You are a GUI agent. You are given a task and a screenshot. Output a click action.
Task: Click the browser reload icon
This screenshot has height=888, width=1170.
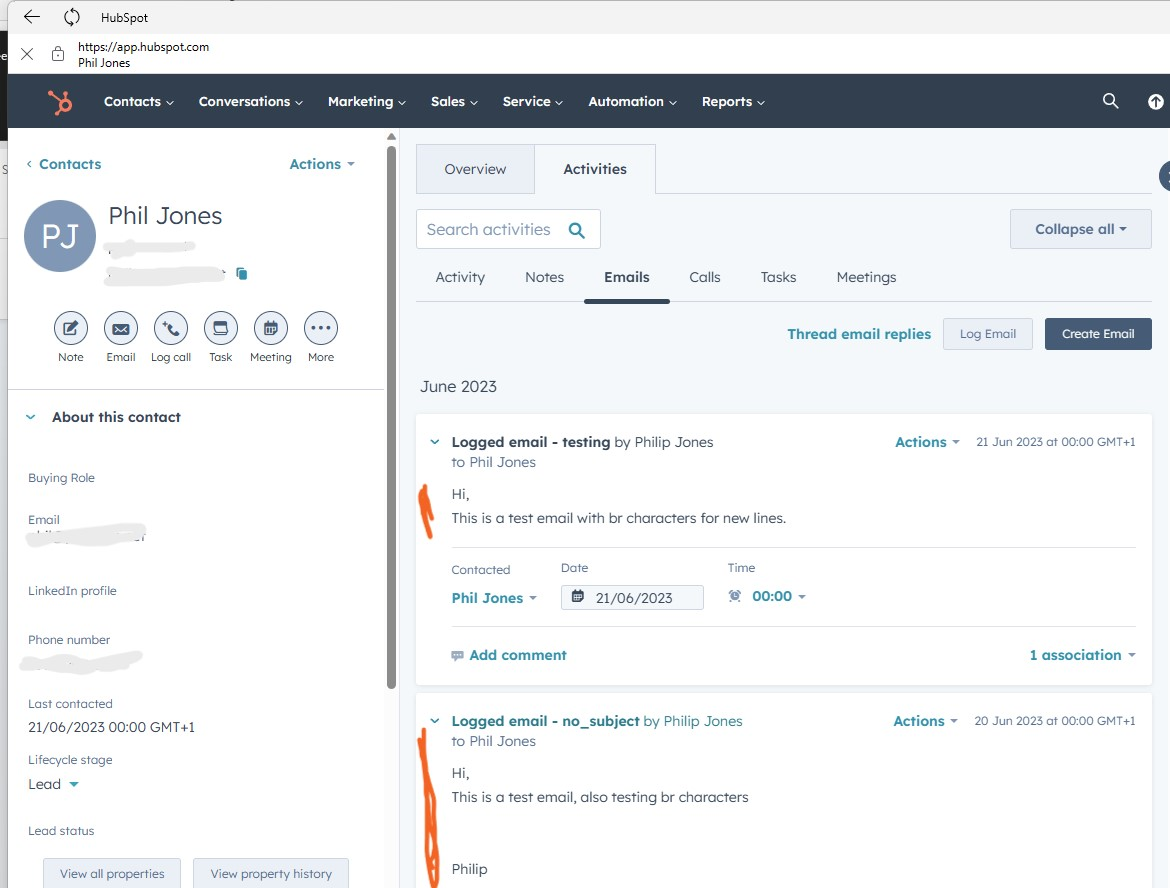pos(71,17)
